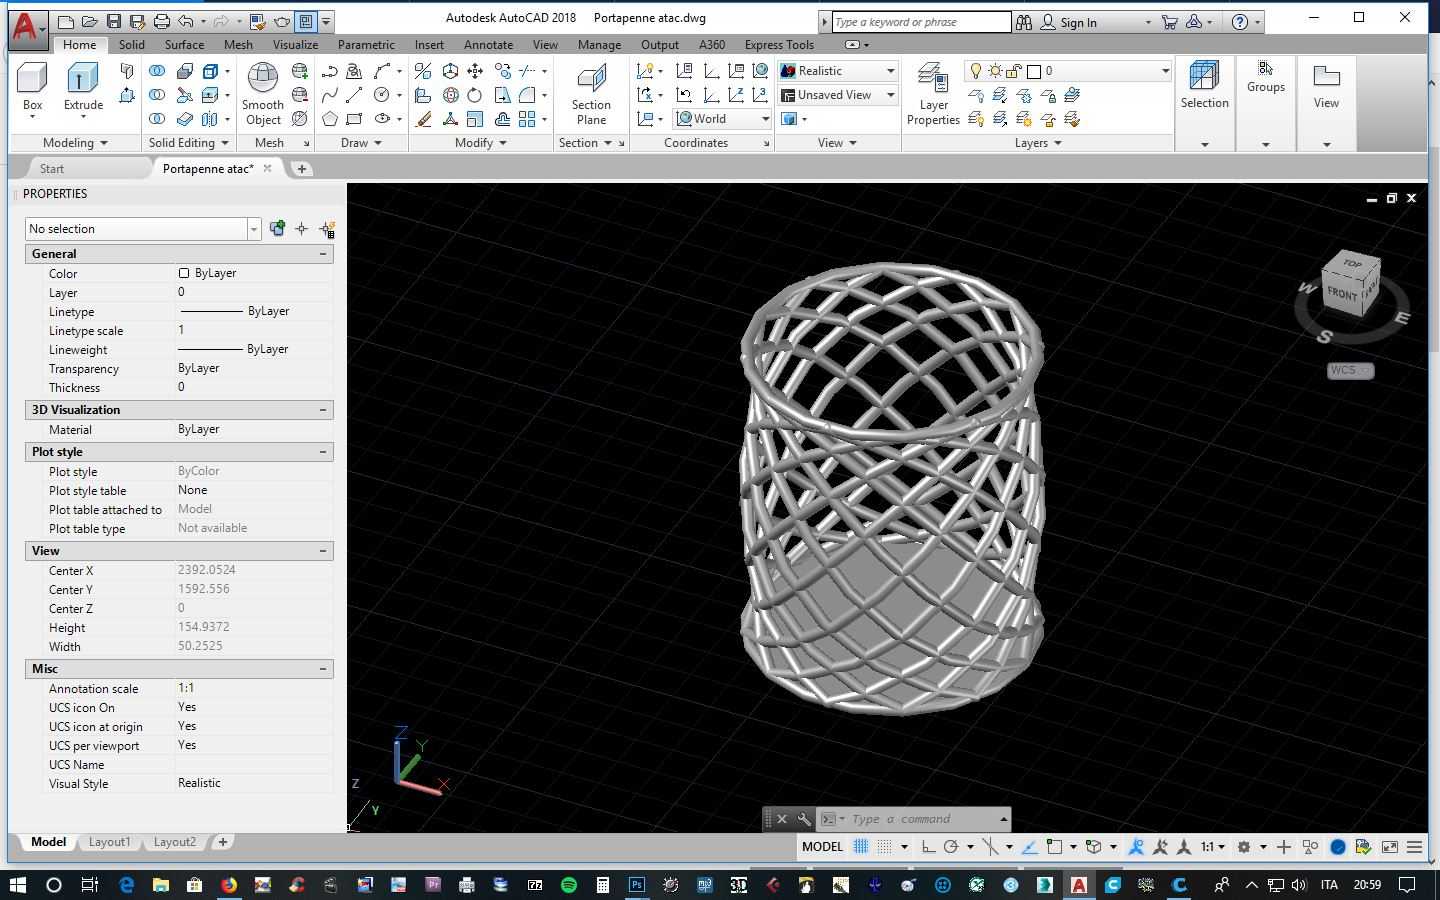
Task: Toggle object snap tracking in status bar
Action: click(x=1029, y=847)
